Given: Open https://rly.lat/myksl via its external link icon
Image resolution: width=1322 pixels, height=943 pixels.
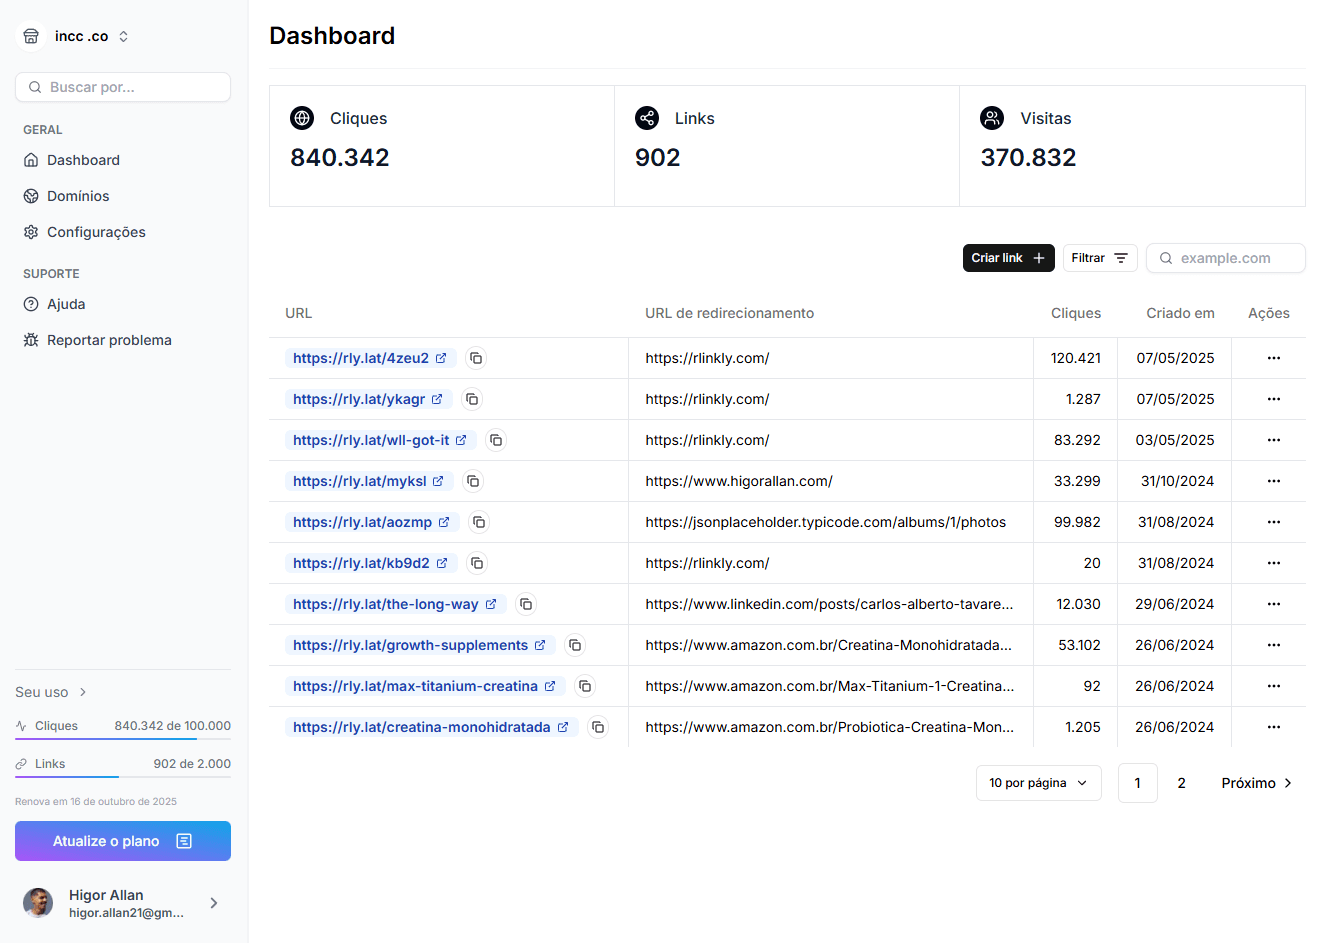Looking at the screenshot, I should click(441, 480).
